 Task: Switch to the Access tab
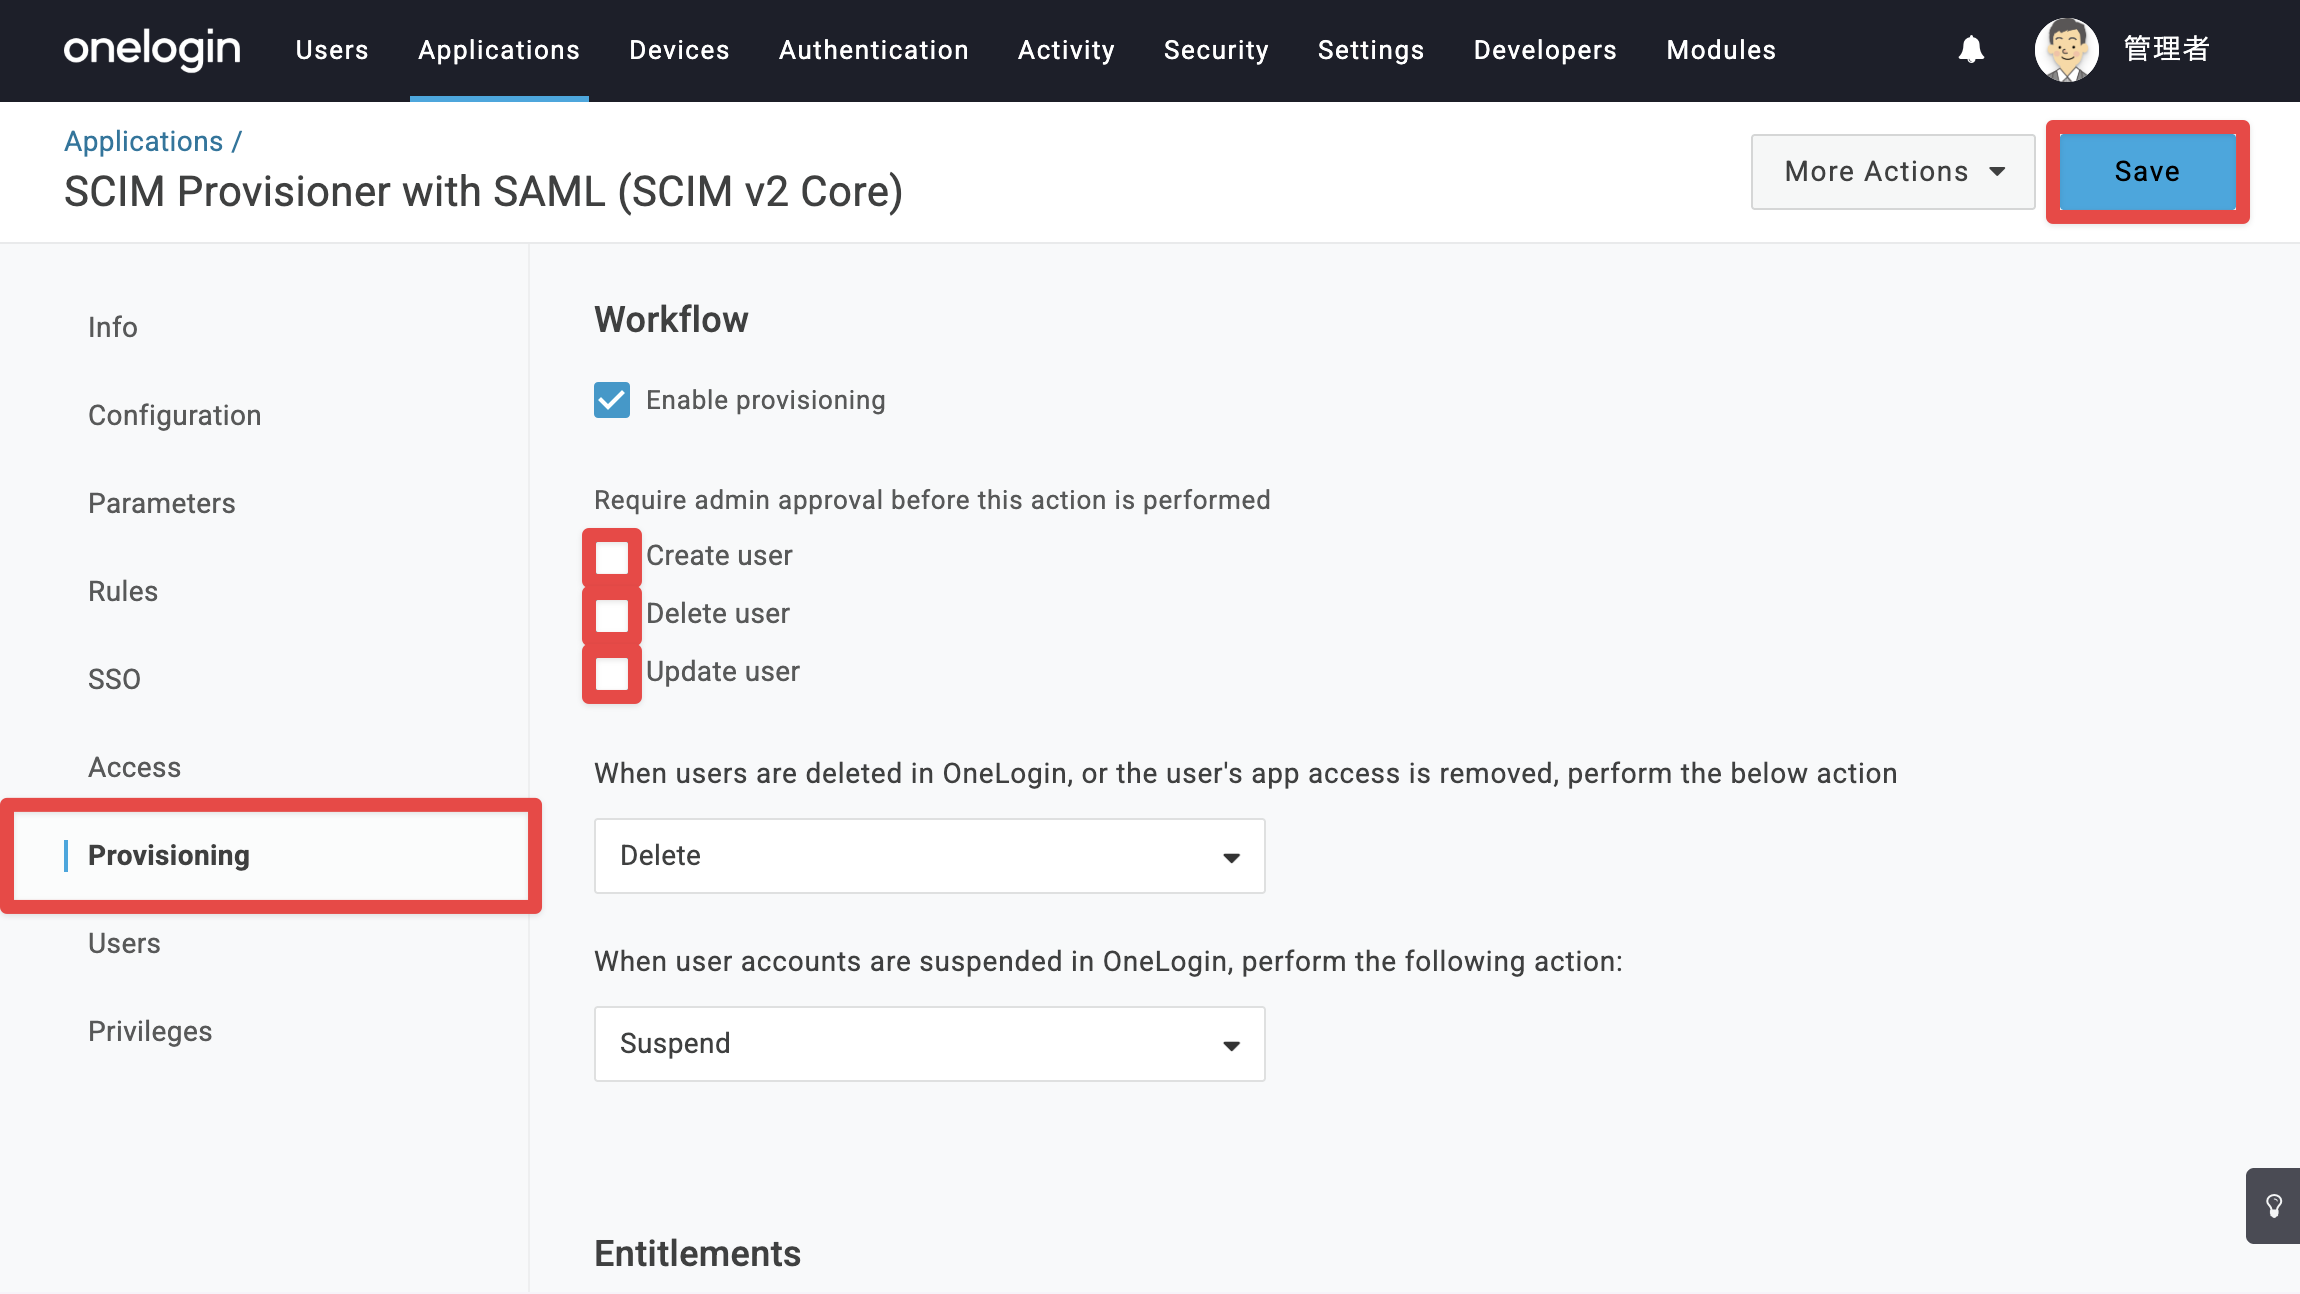tap(135, 767)
